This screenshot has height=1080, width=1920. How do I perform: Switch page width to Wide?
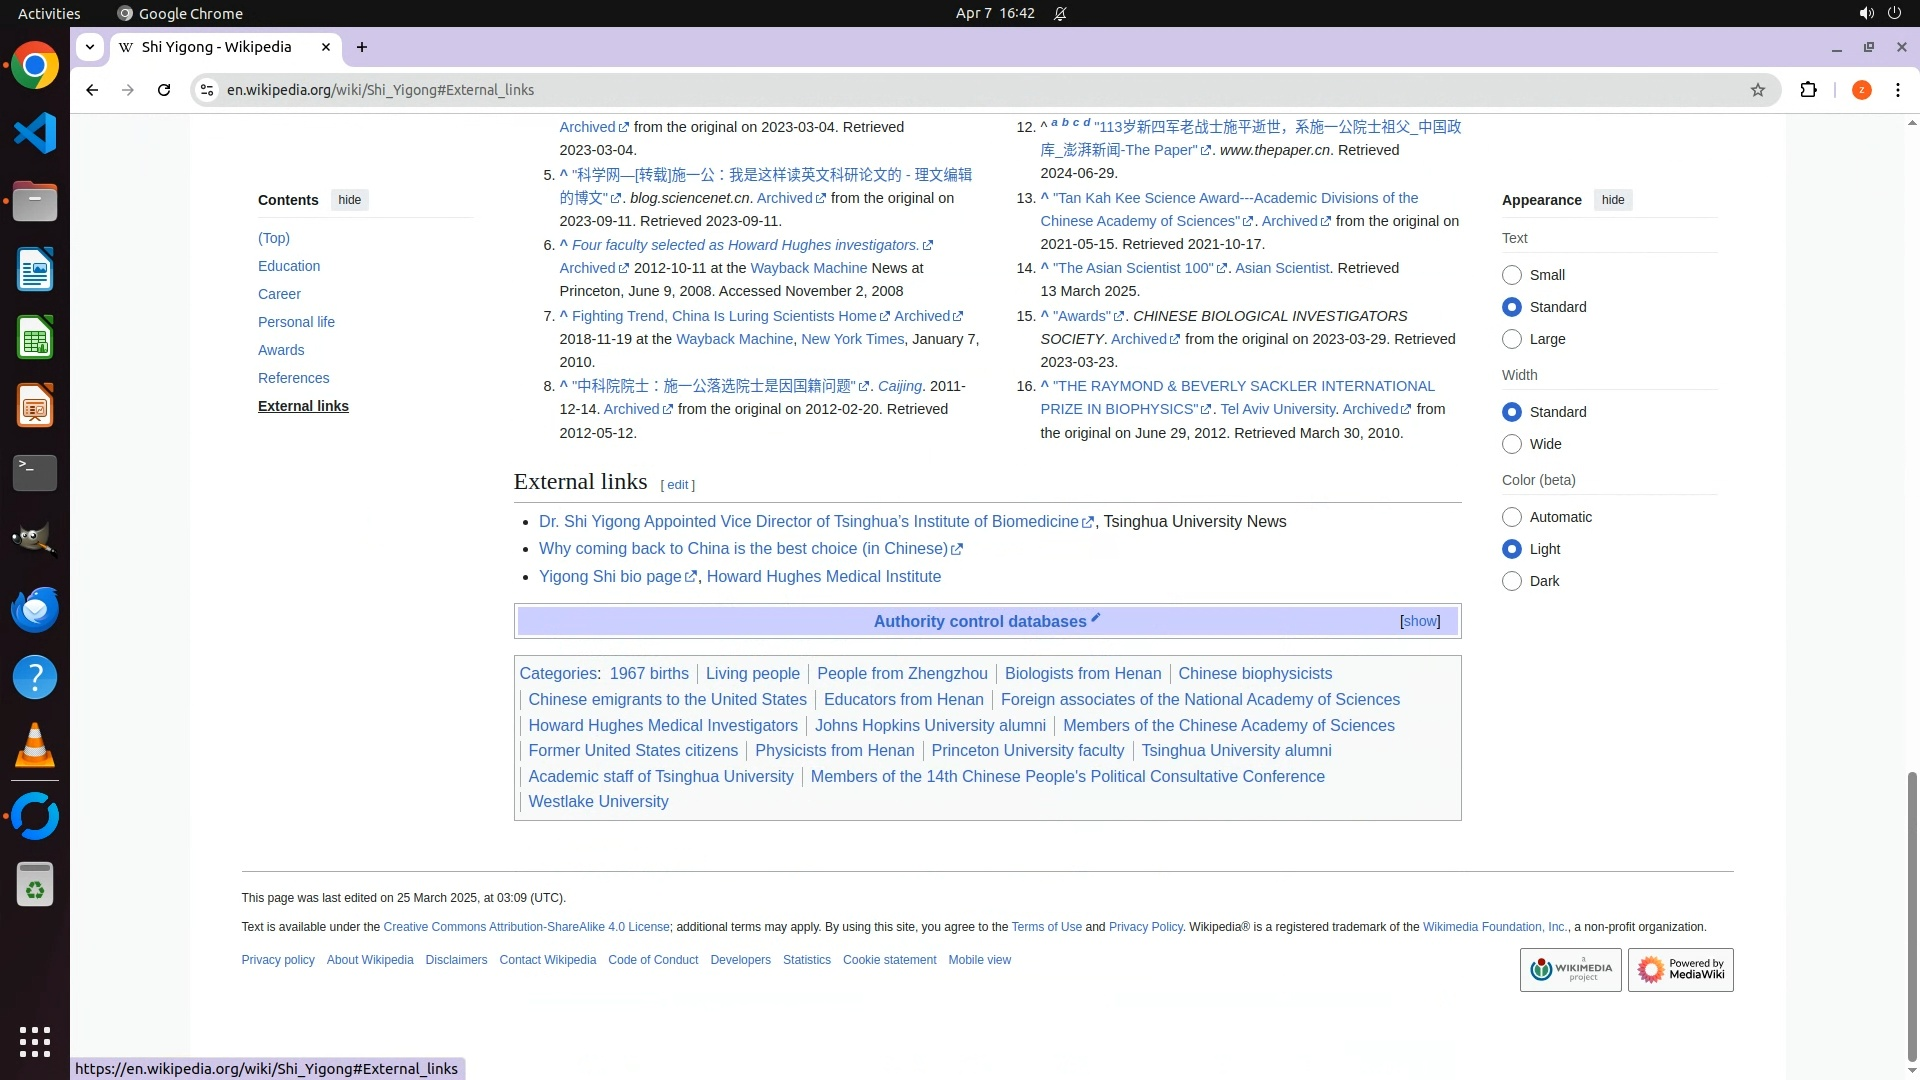pos(1512,444)
